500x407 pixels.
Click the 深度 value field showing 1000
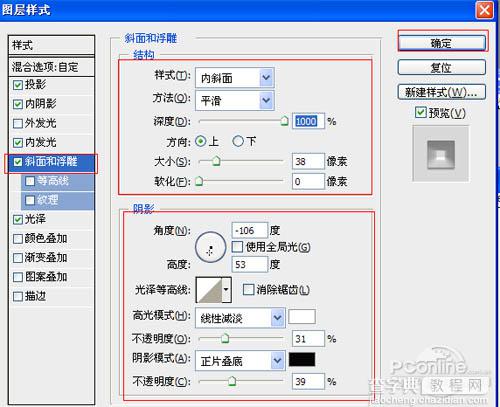tap(308, 121)
